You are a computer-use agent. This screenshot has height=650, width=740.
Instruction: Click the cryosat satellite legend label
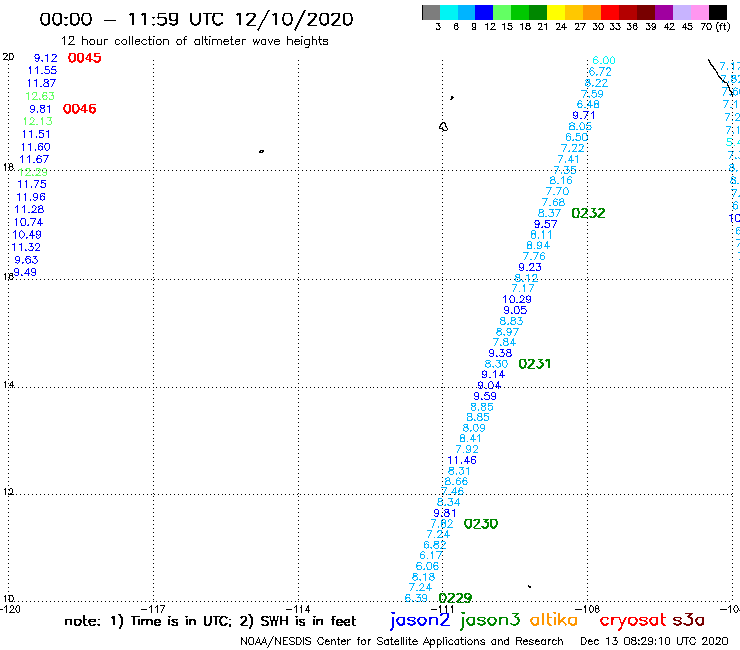point(633,620)
